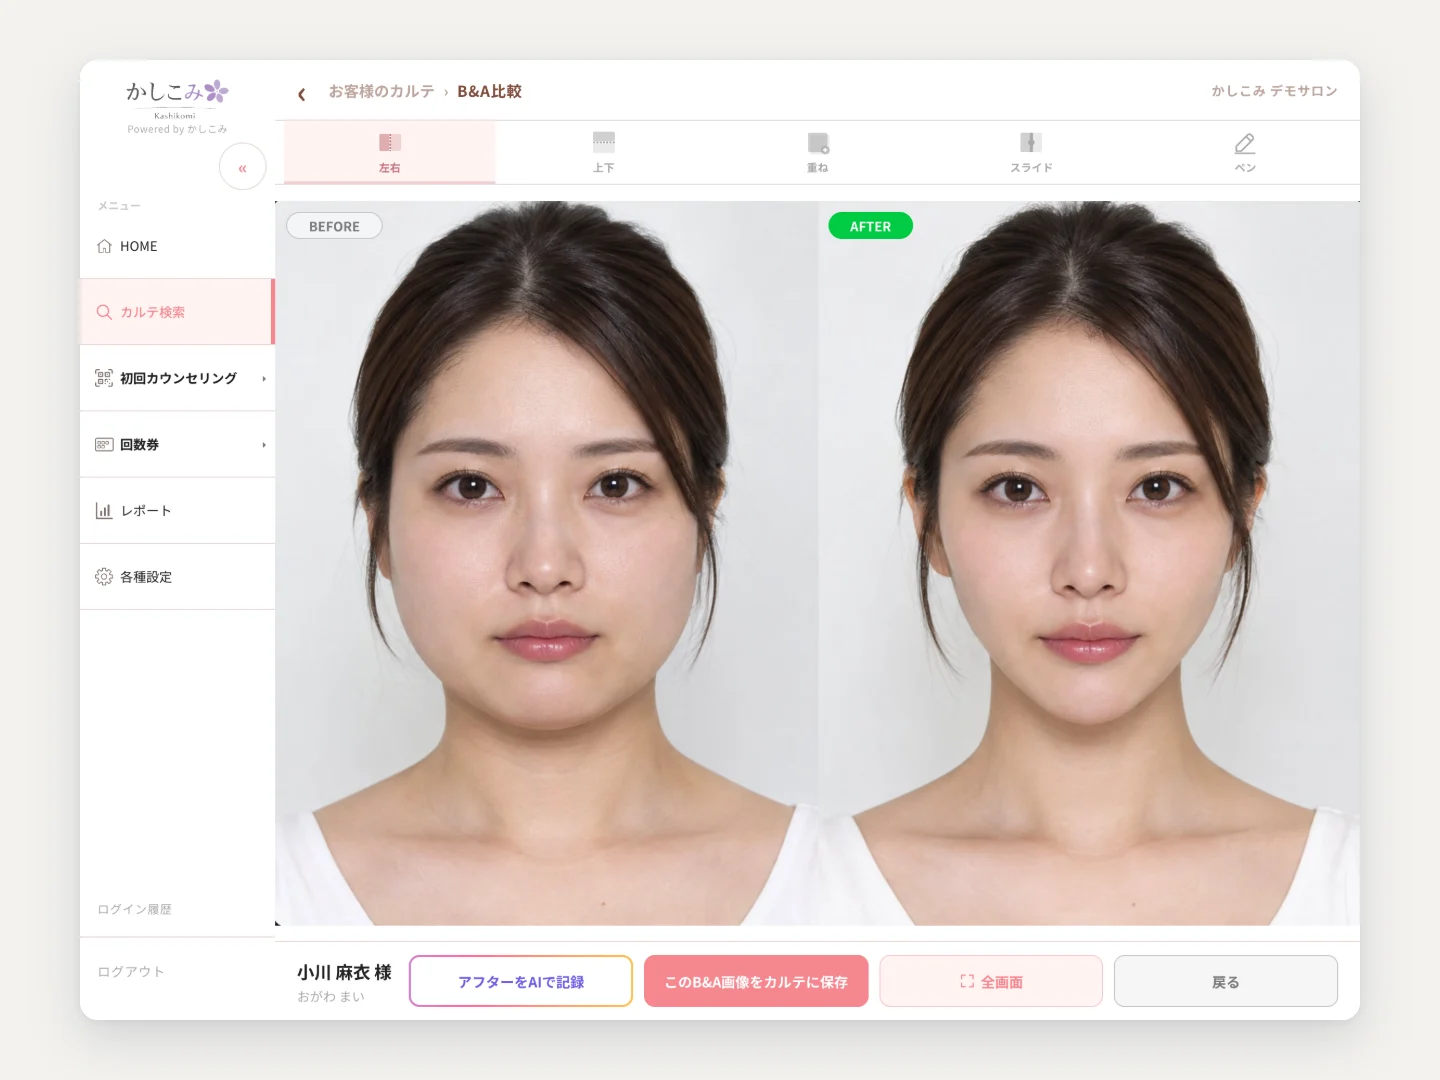Click the ticket icon beside 回数券
Image resolution: width=1440 pixels, height=1080 pixels.
click(104, 444)
